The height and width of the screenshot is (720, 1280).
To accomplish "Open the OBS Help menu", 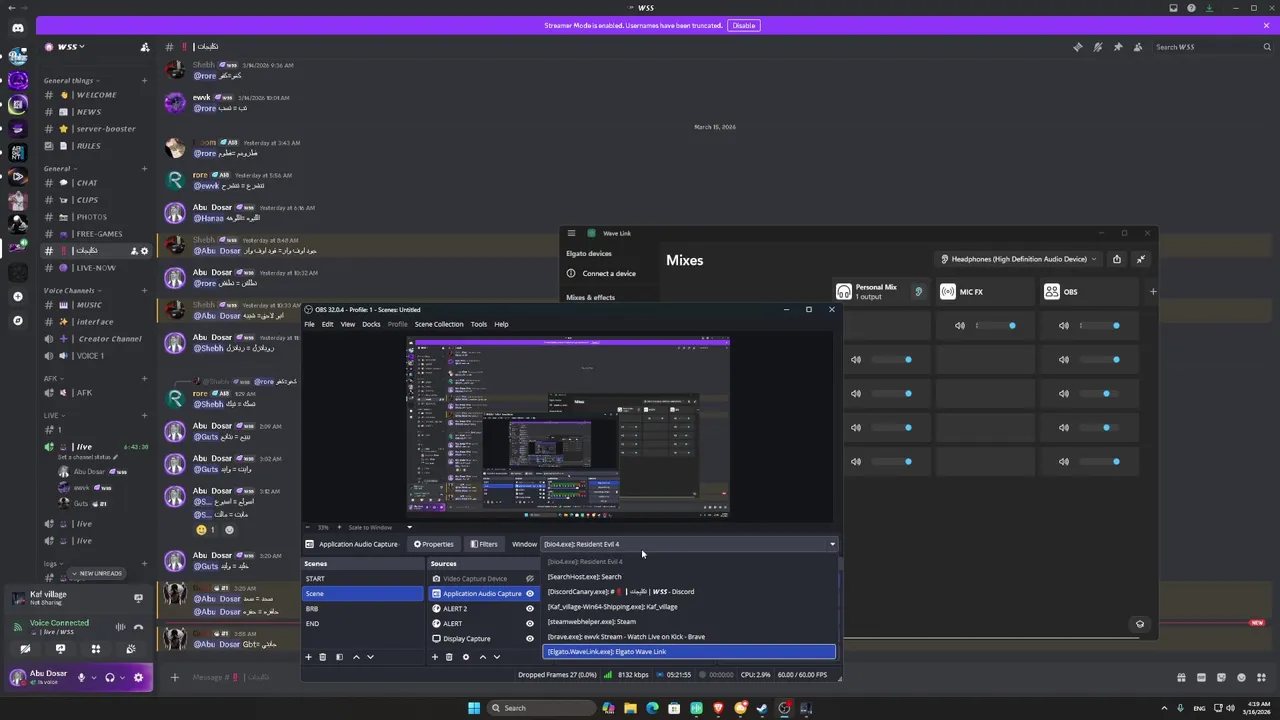I will click(x=501, y=324).
